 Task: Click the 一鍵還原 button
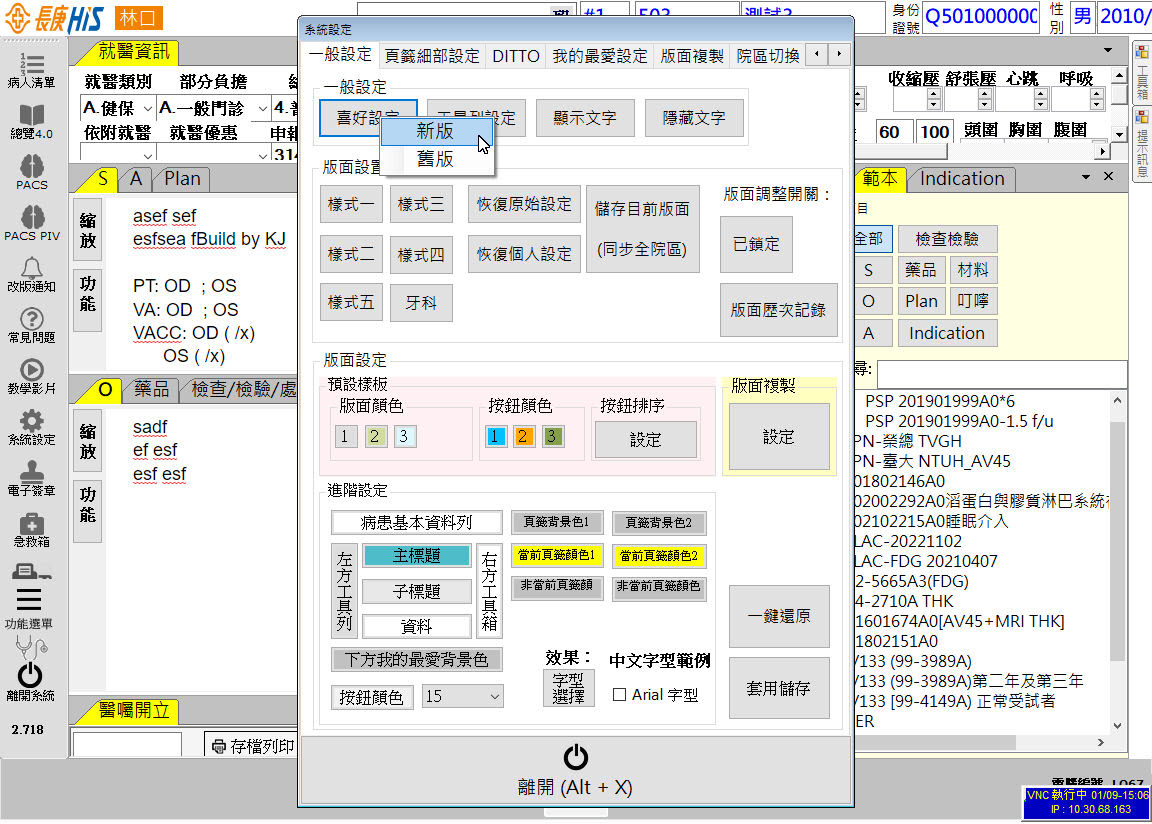tap(779, 617)
